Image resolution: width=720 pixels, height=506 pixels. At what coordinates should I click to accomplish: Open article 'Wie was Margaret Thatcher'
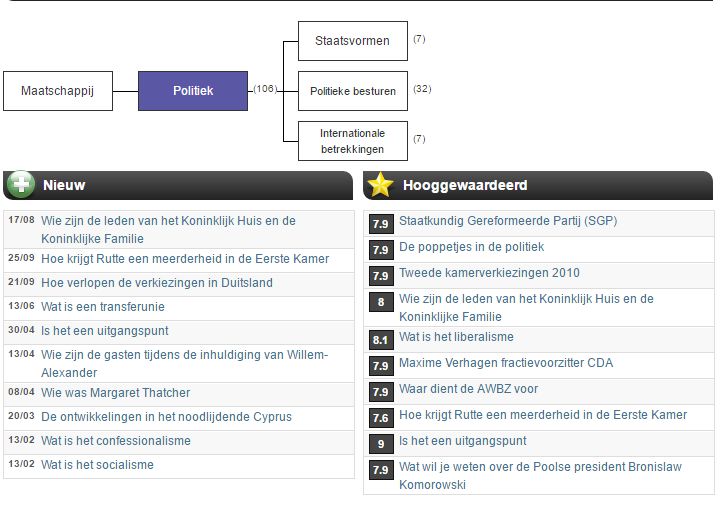tap(115, 393)
